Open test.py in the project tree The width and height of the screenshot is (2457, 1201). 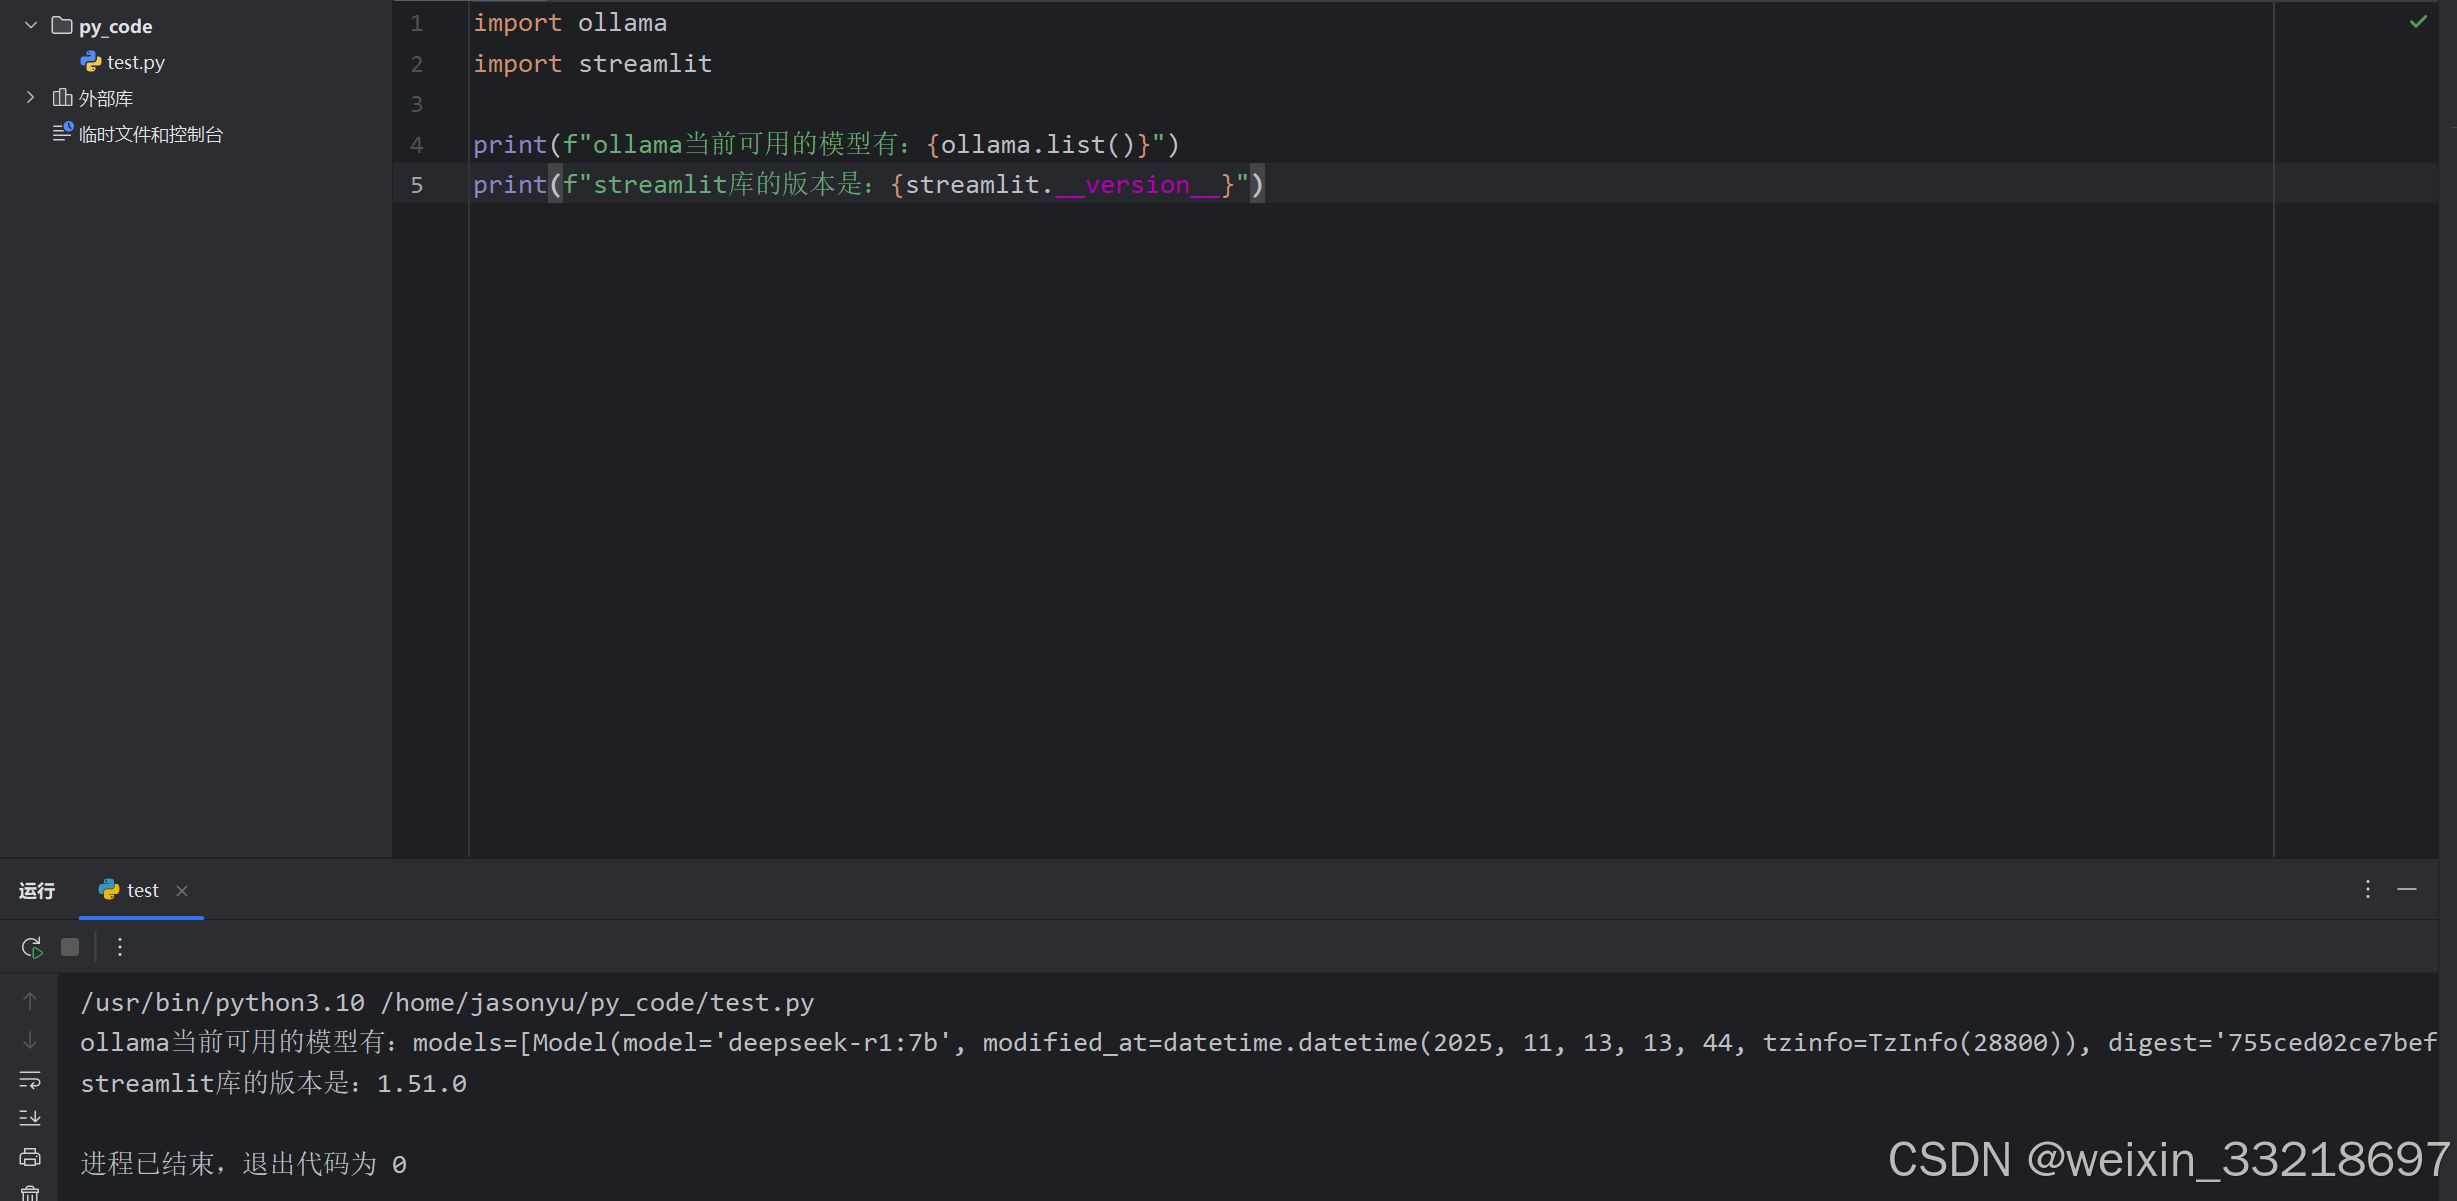click(x=136, y=62)
